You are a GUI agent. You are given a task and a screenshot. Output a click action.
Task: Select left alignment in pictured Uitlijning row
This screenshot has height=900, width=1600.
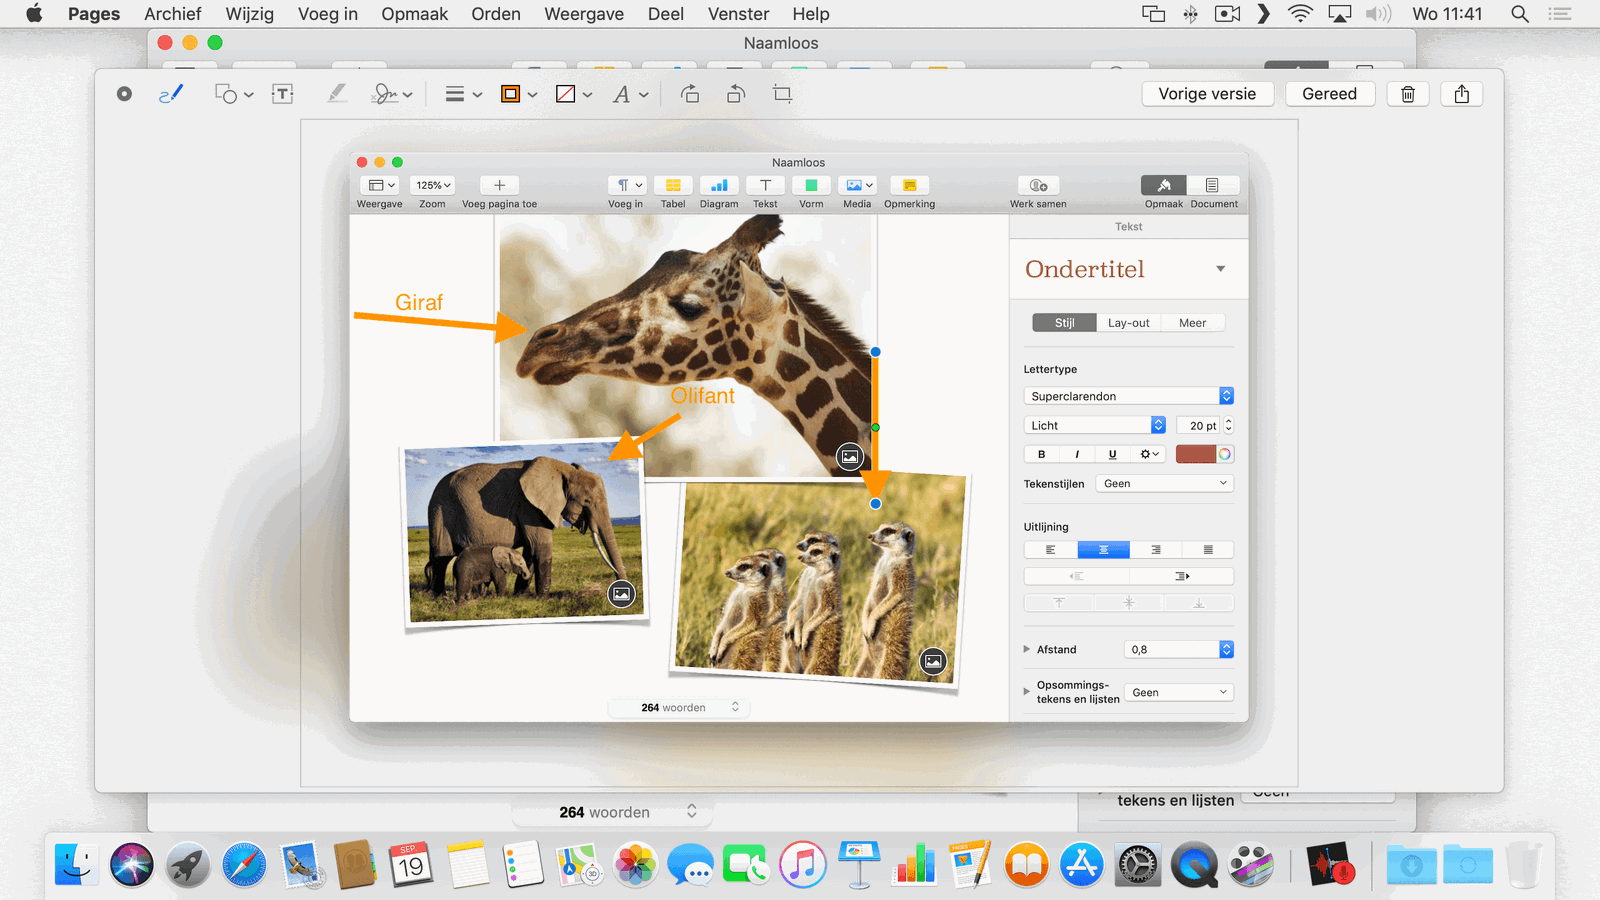pyautogui.click(x=1050, y=550)
